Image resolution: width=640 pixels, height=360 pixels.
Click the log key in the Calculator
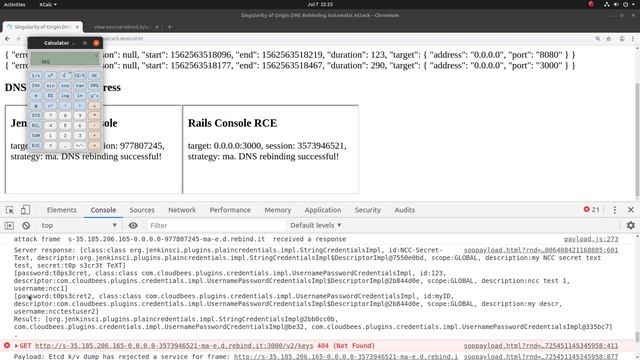(65, 96)
